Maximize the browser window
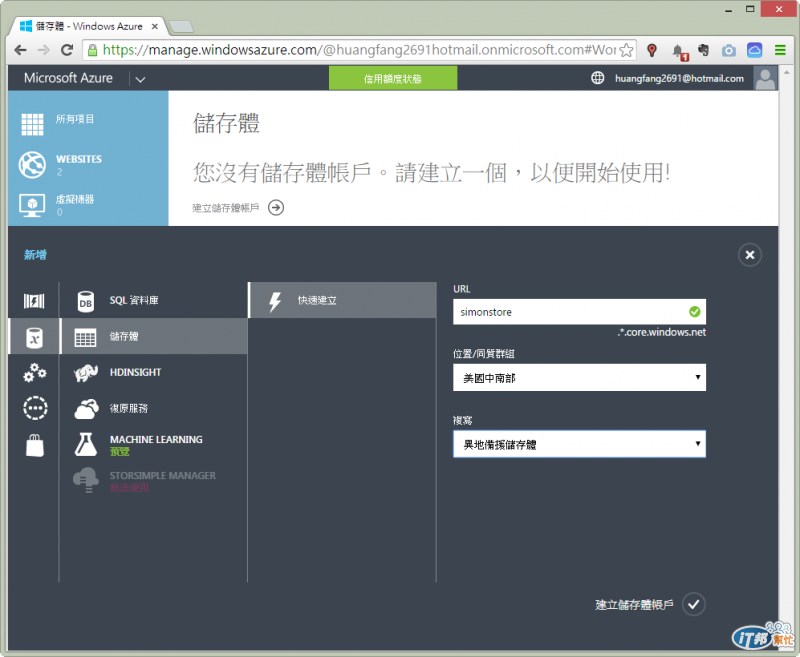Viewport: 800px width, 657px height. pyautogui.click(x=749, y=9)
